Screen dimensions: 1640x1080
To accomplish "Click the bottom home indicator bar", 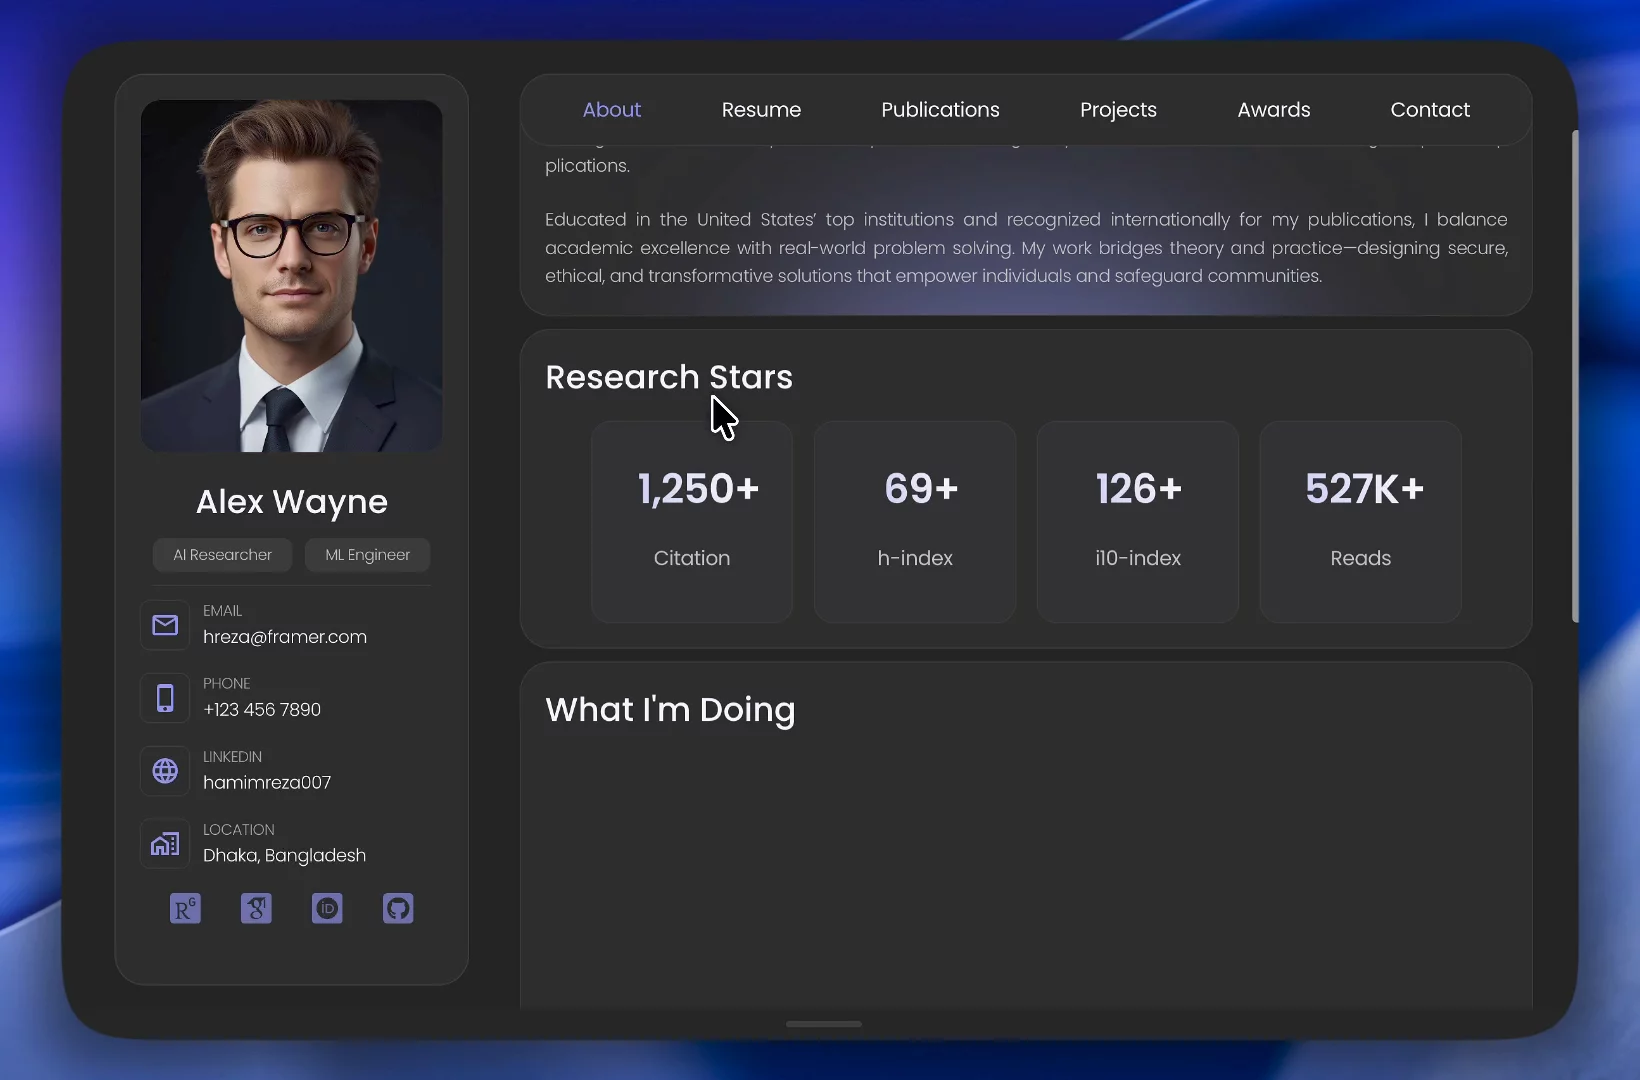I will [x=824, y=1024].
